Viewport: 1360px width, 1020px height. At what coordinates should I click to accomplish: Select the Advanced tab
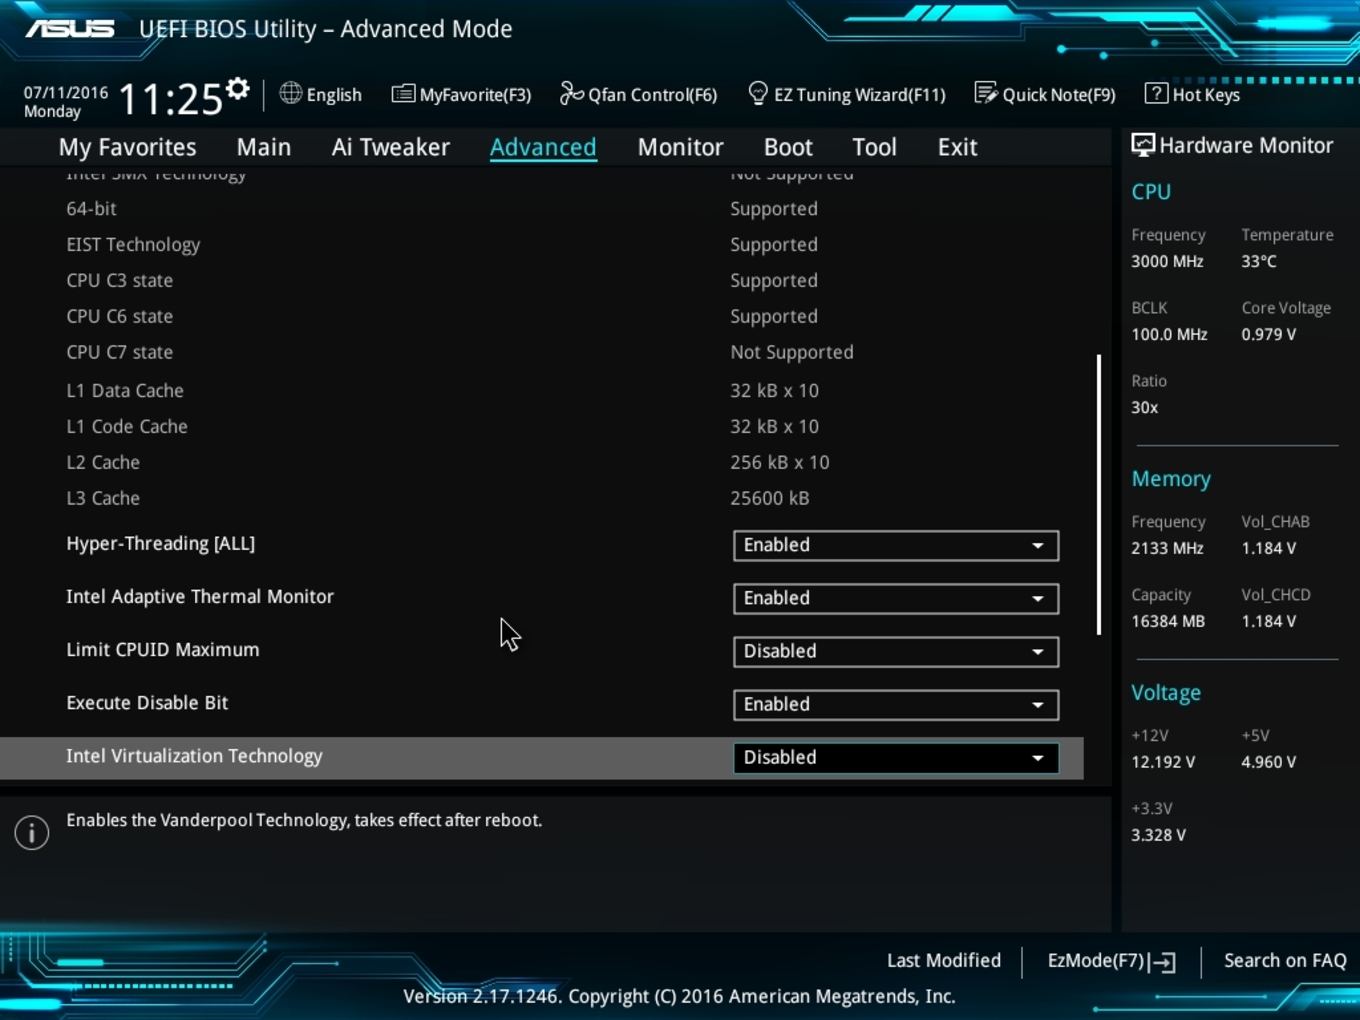(543, 147)
